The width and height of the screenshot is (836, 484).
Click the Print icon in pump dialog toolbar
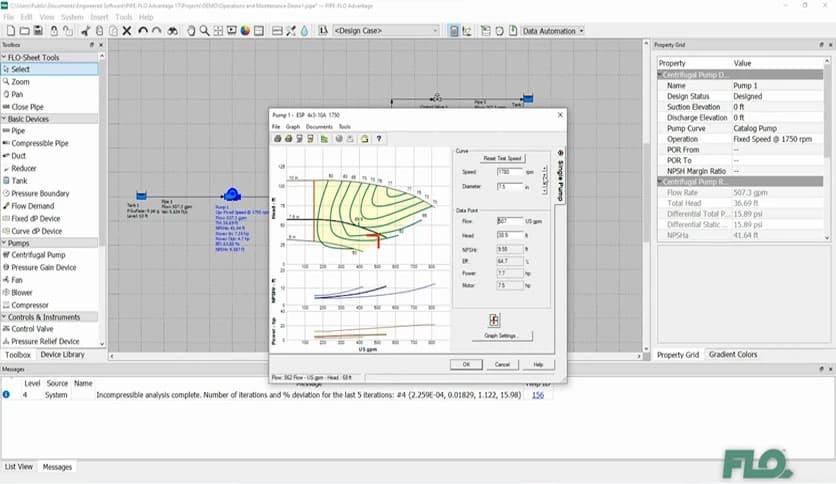(x=277, y=139)
